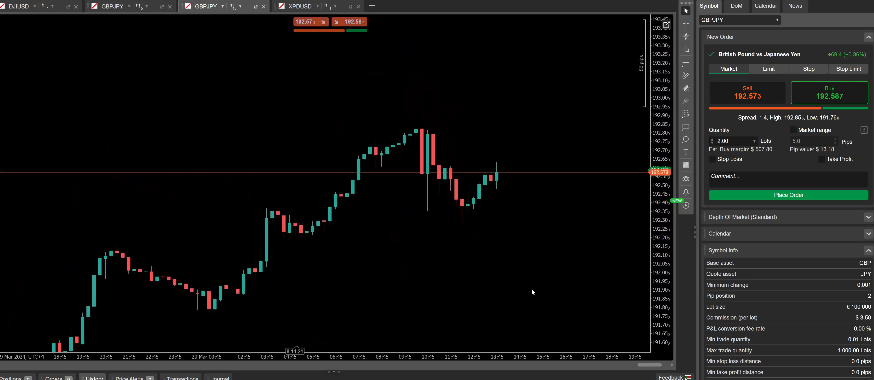Click the Sell 192.573 price button

tap(747, 93)
